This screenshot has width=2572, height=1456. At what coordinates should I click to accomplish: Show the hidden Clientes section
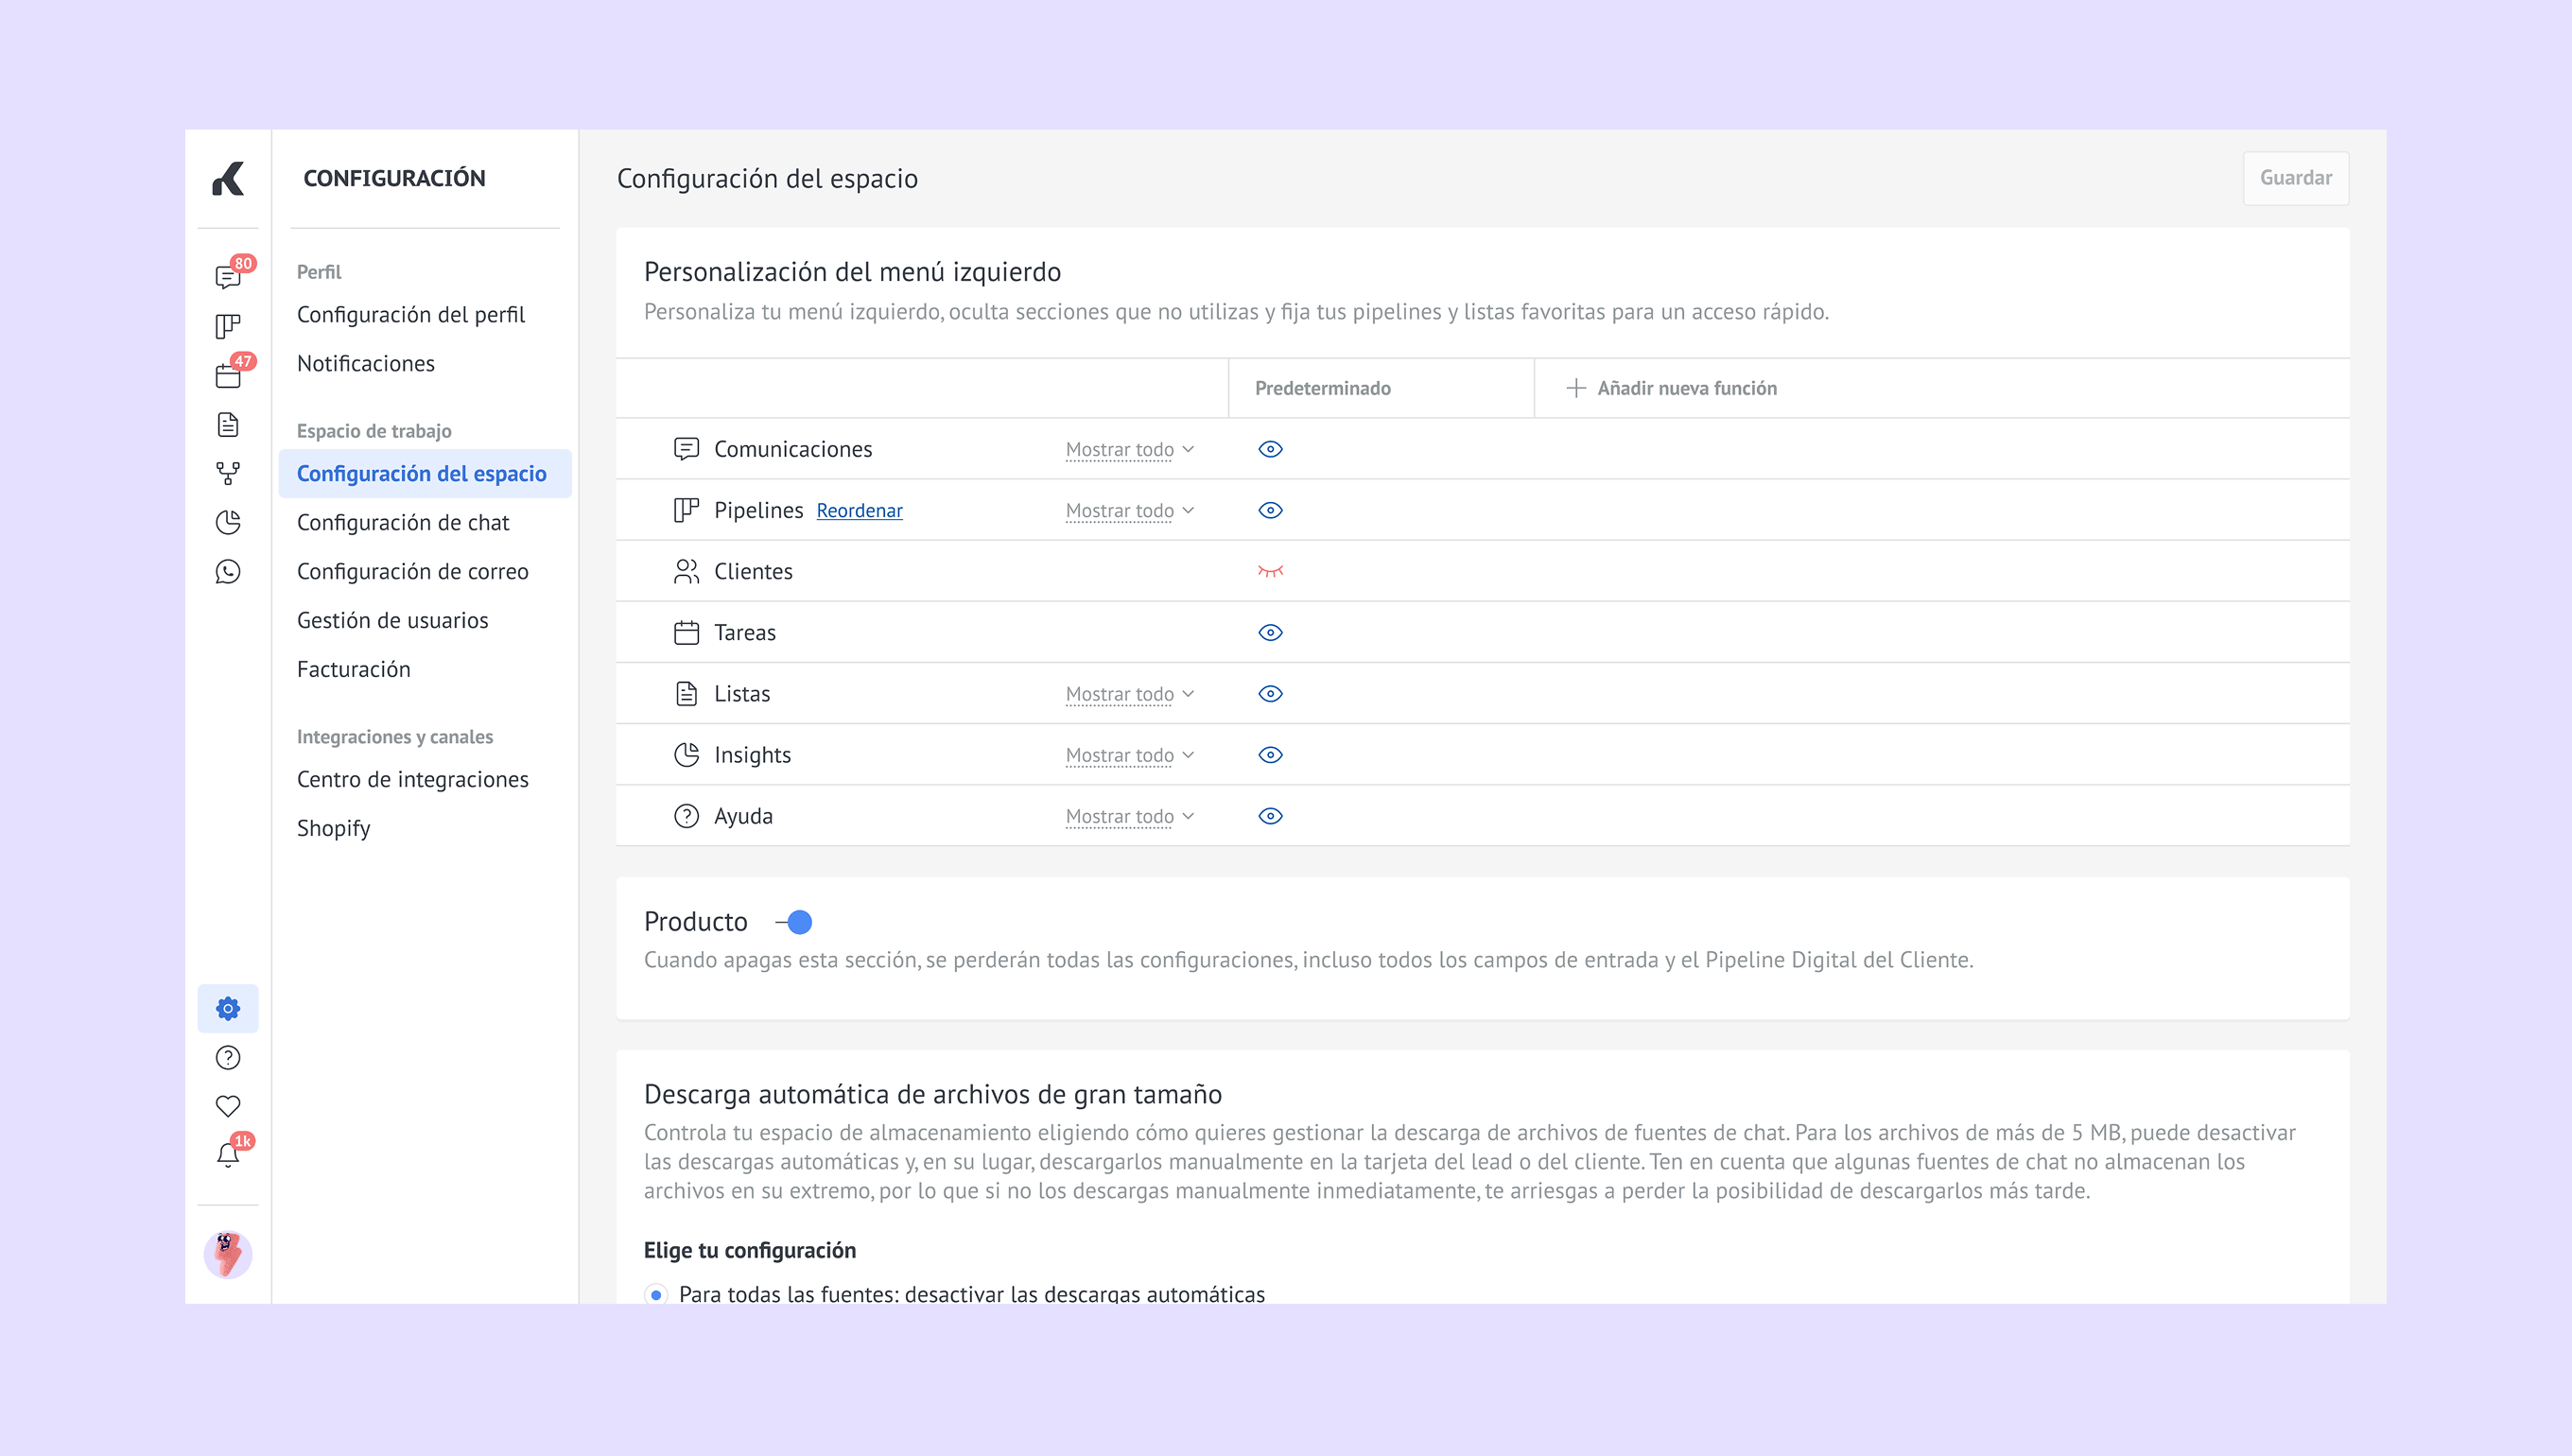coord(1270,571)
